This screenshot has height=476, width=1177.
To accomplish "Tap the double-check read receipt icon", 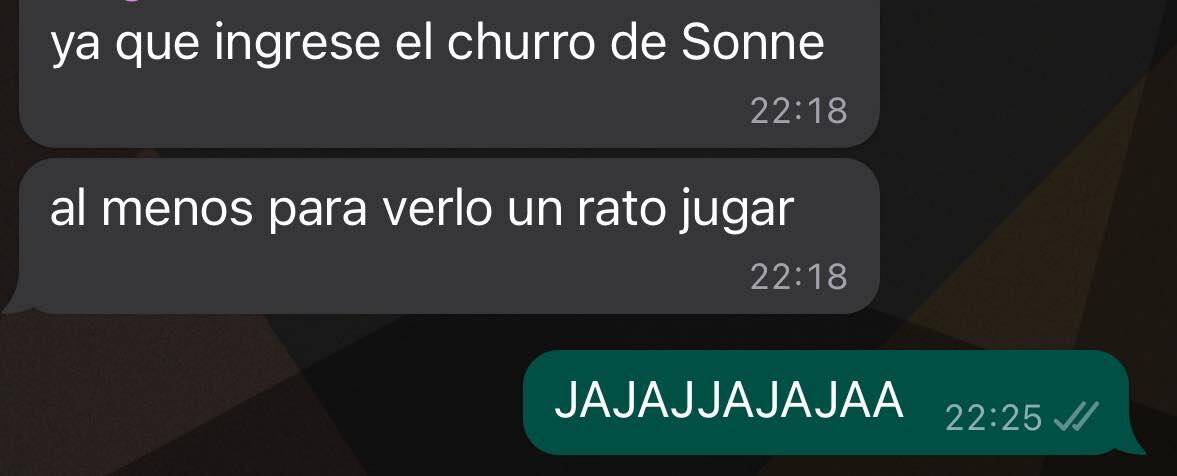I will click(x=1077, y=417).
